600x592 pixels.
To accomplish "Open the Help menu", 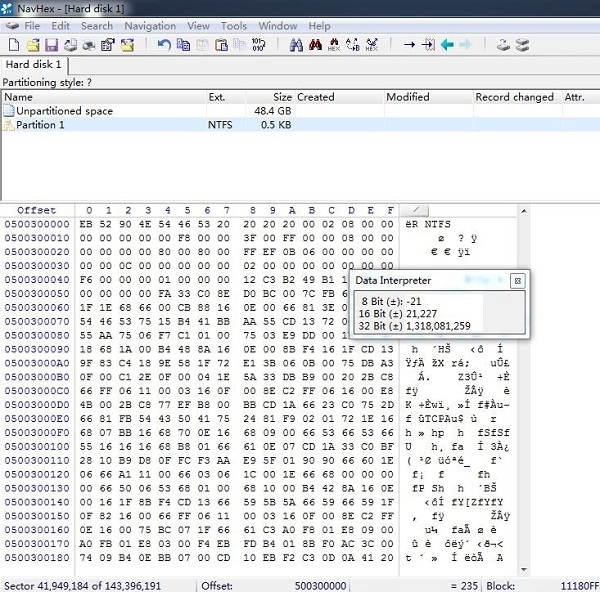I will pos(320,26).
